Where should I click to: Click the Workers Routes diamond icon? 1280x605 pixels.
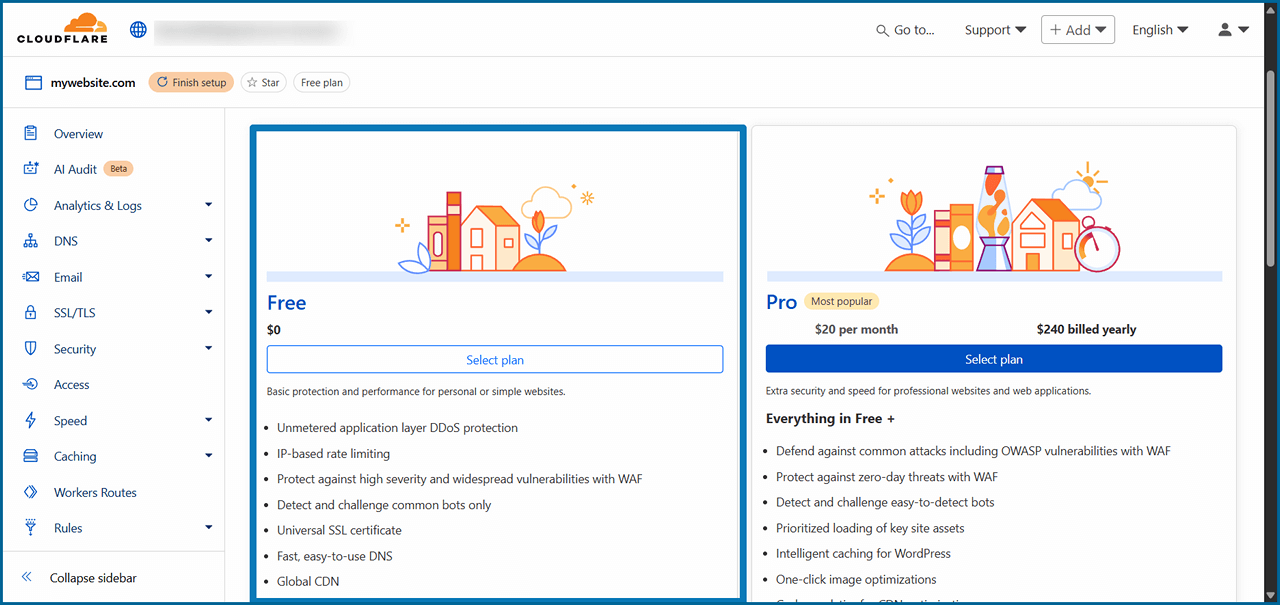click(x=31, y=492)
